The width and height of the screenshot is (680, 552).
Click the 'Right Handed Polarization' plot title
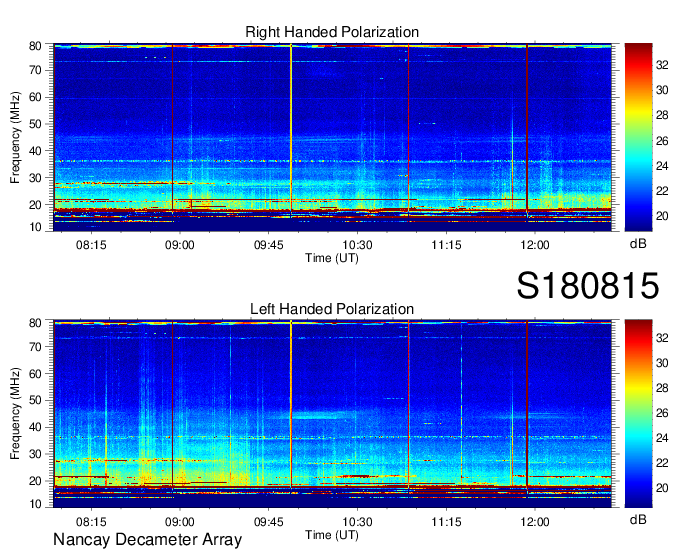(x=332, y=32)
